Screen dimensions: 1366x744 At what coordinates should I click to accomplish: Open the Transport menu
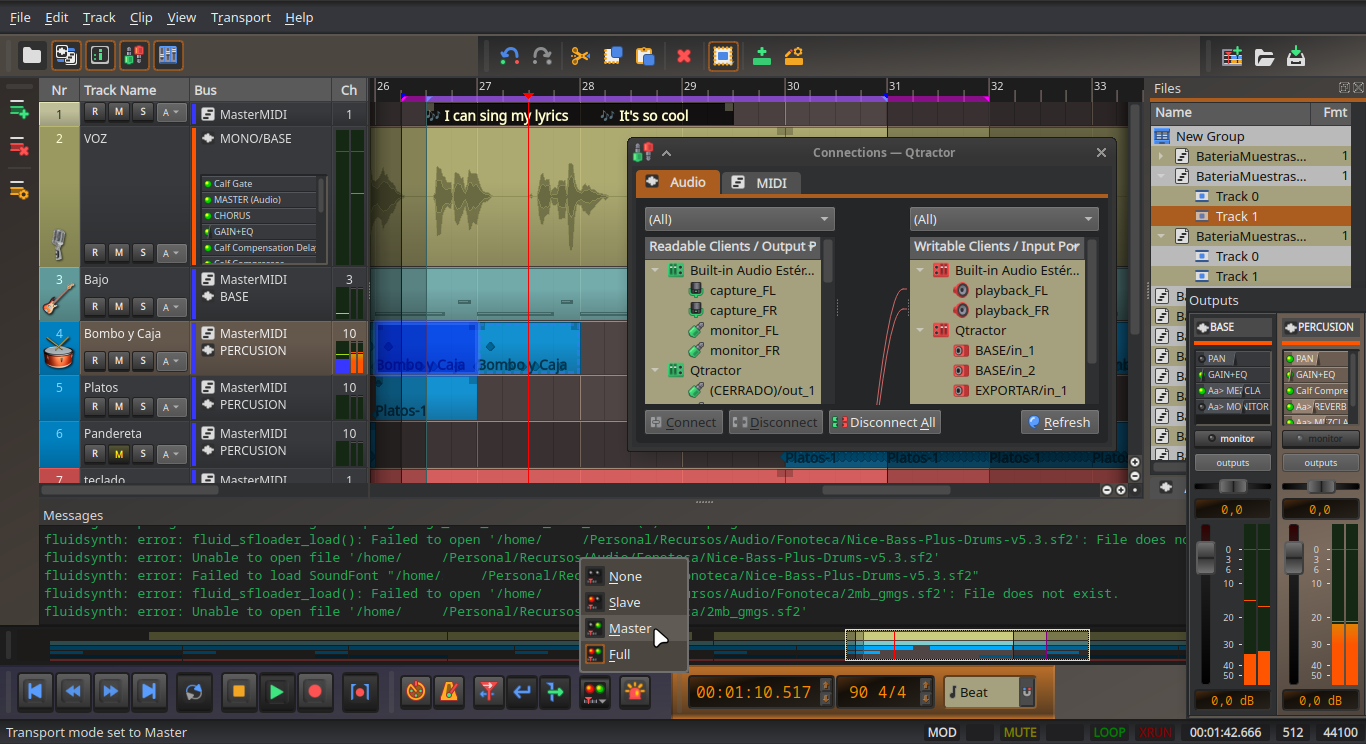[240, 17]
